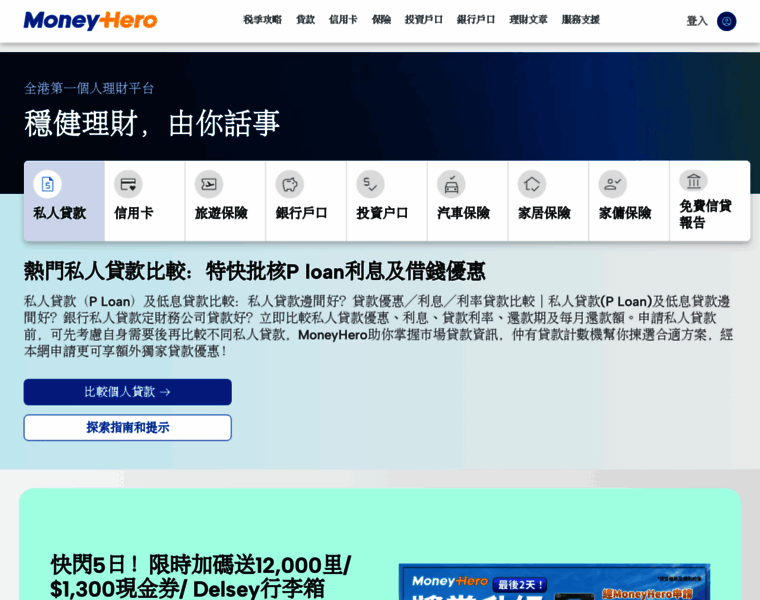Click the 免費信貸報告 bank building icon

(x=694, y=181)
